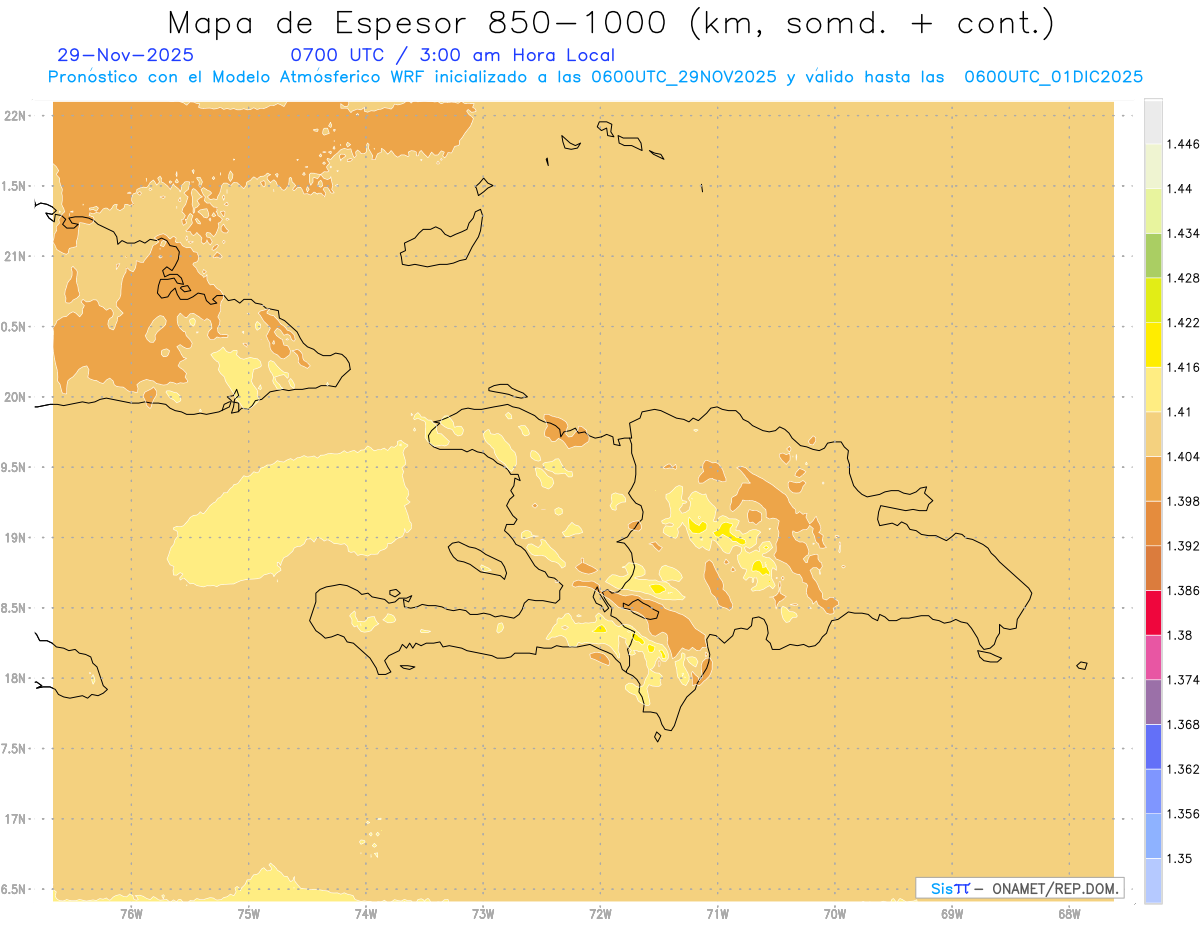1200x927 pixels.
Task: Click the '17N' latitude label
Action: tap(15, 819)
